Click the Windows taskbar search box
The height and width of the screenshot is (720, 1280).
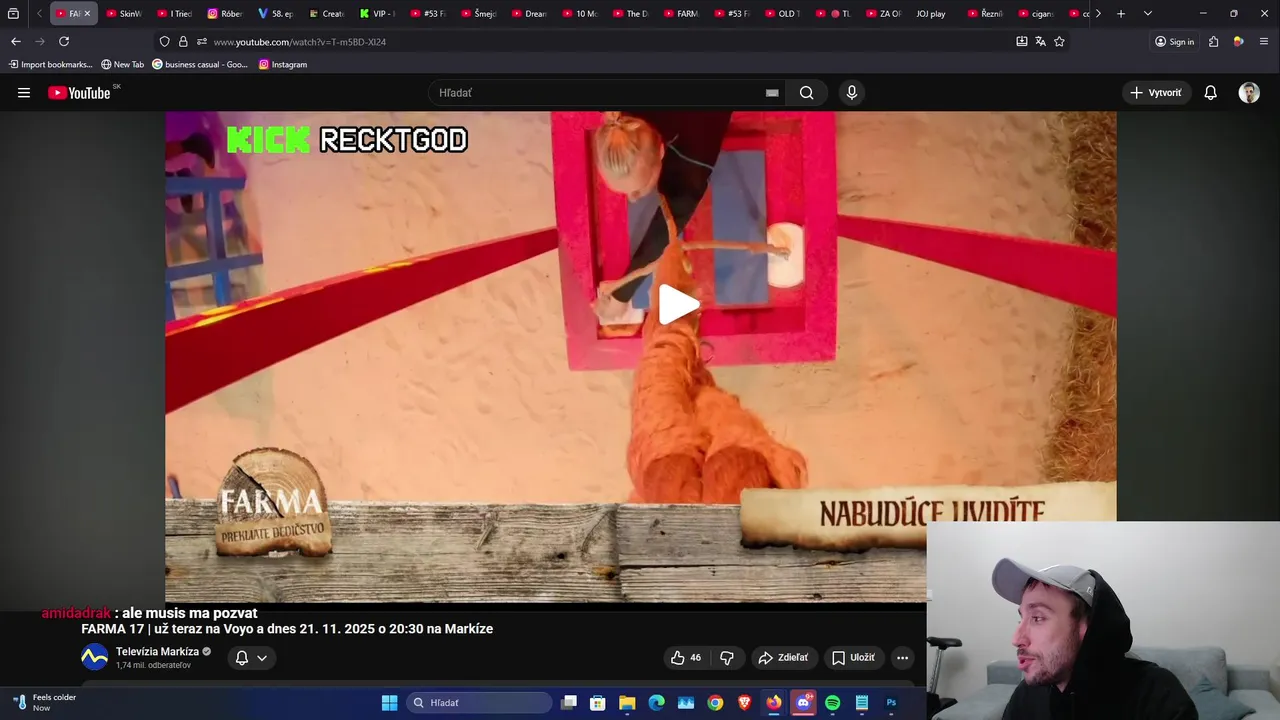pyautogui.click(x=480, y=703)
